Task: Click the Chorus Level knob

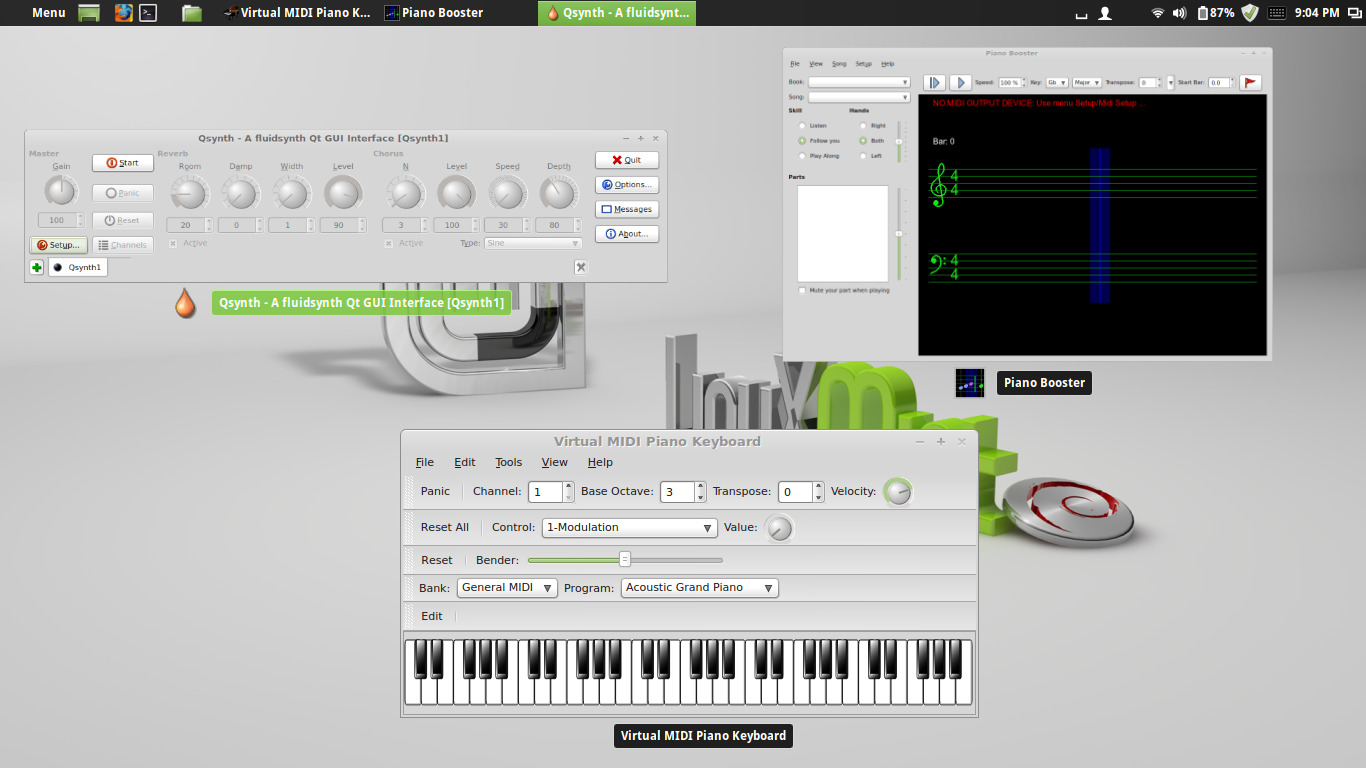Action: tap(456, 192)
